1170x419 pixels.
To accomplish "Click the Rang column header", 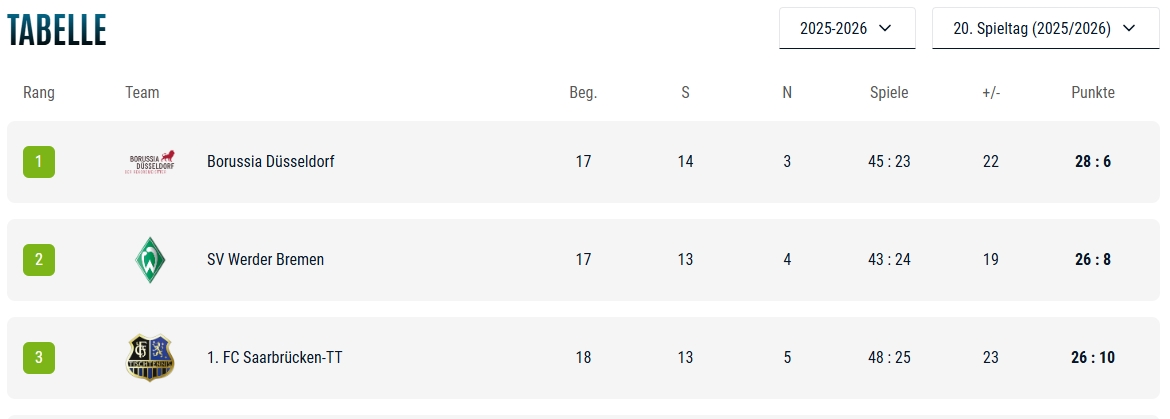I will pyautogui.click(x=39, y=93).
